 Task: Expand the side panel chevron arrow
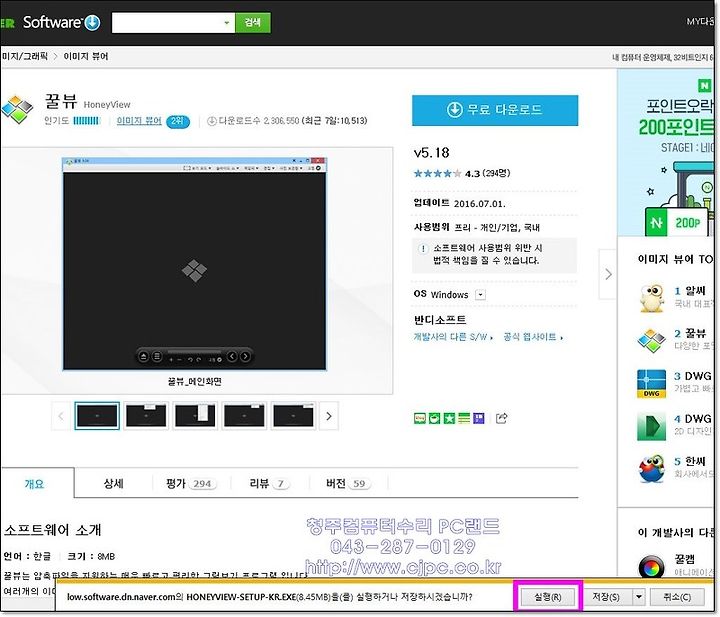608,275
